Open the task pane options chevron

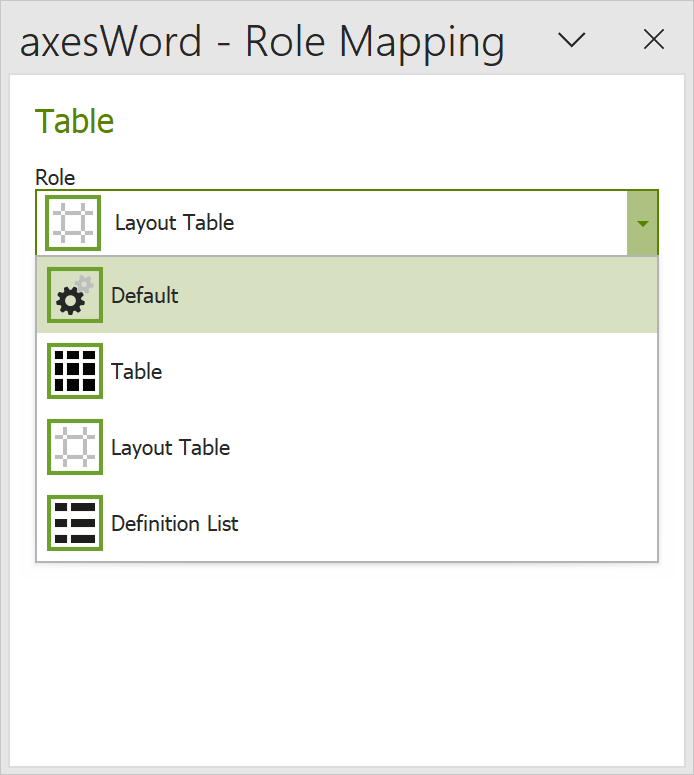pos(571,40)
